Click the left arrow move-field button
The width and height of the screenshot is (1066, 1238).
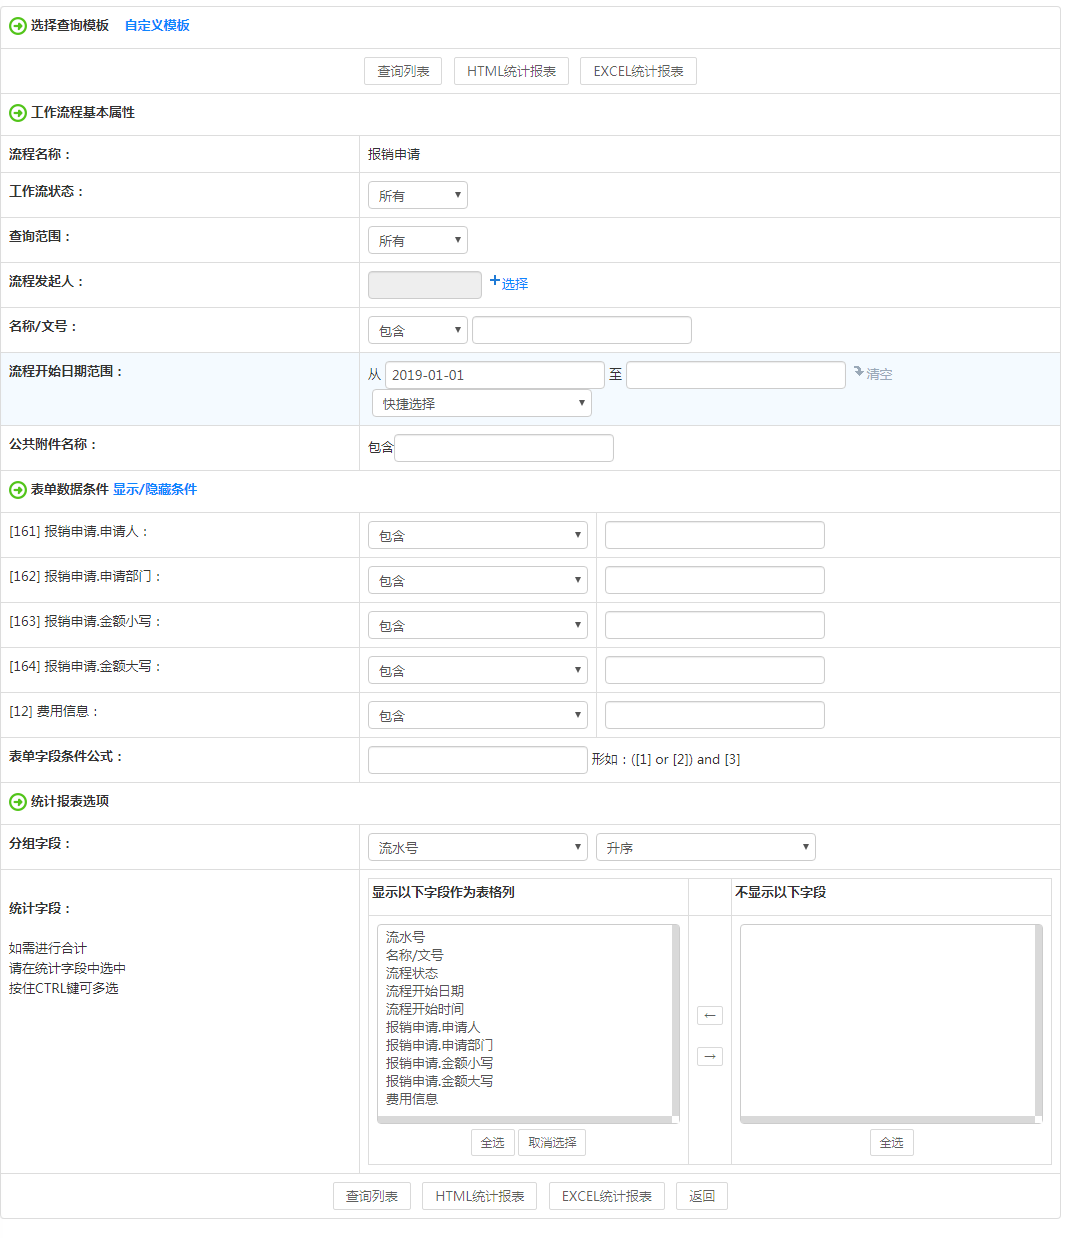click(x=709, y=1016)
